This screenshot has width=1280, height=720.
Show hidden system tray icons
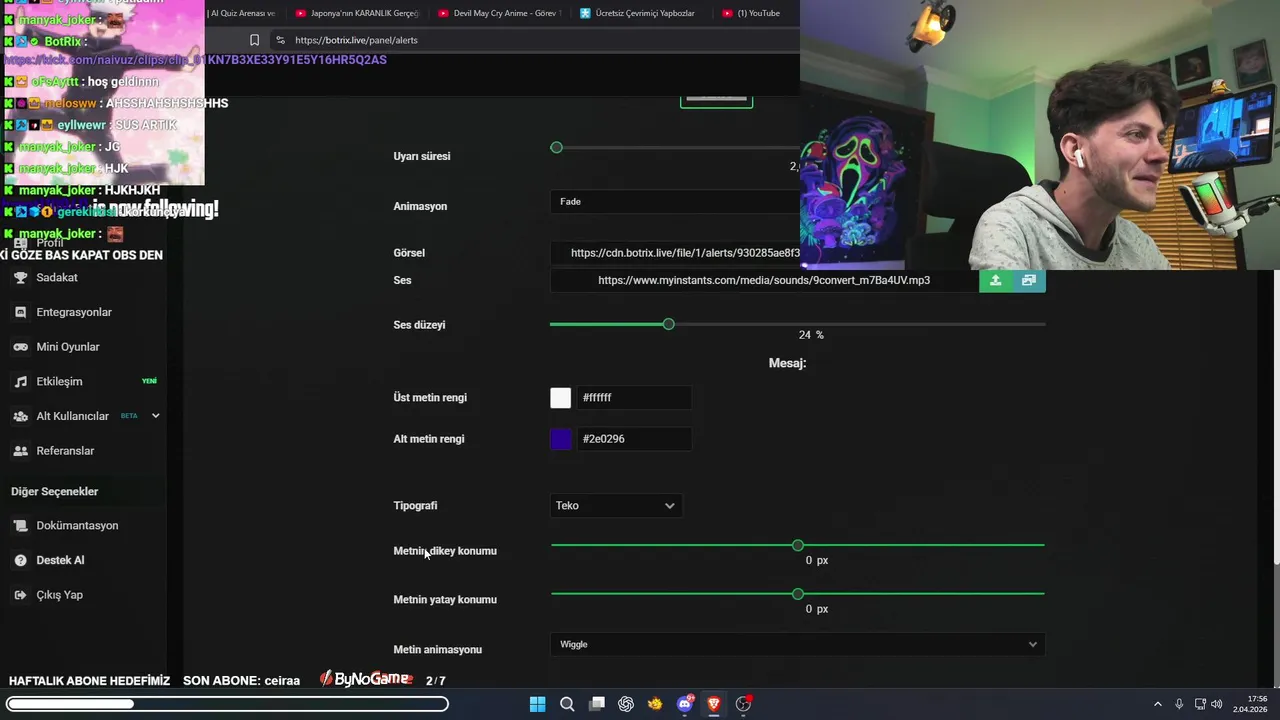[x=1158, y=704]
